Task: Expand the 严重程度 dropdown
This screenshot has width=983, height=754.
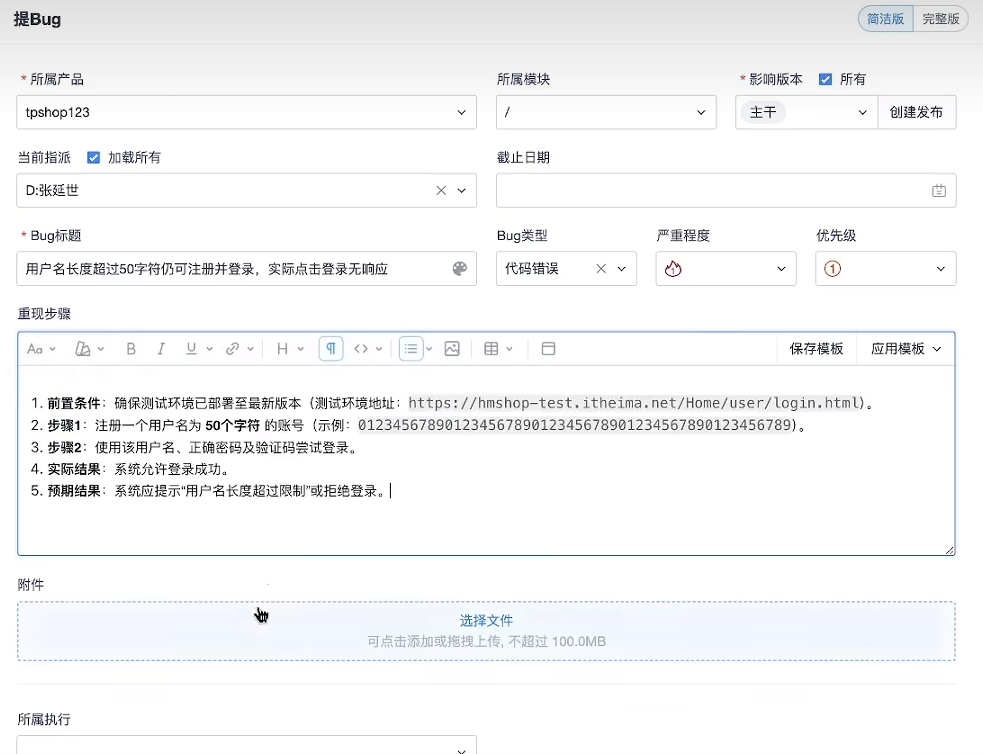Action: point(725,268)
